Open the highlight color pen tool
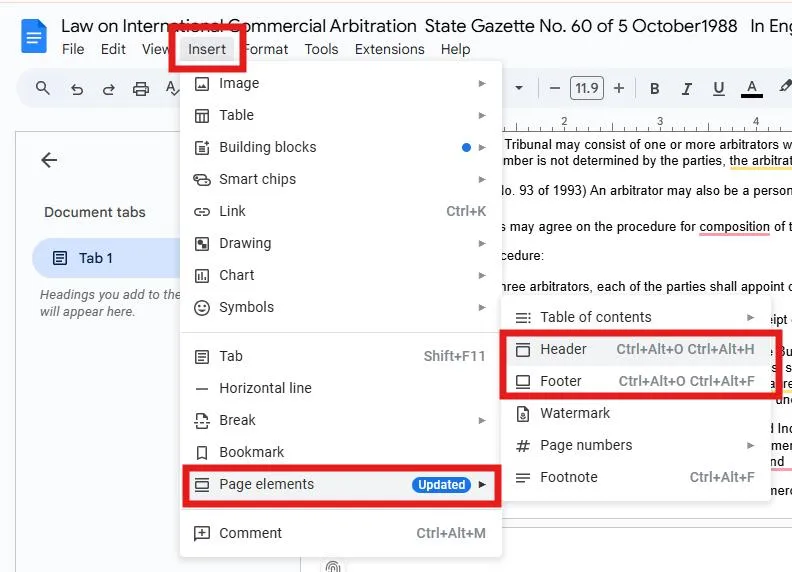 784,87
